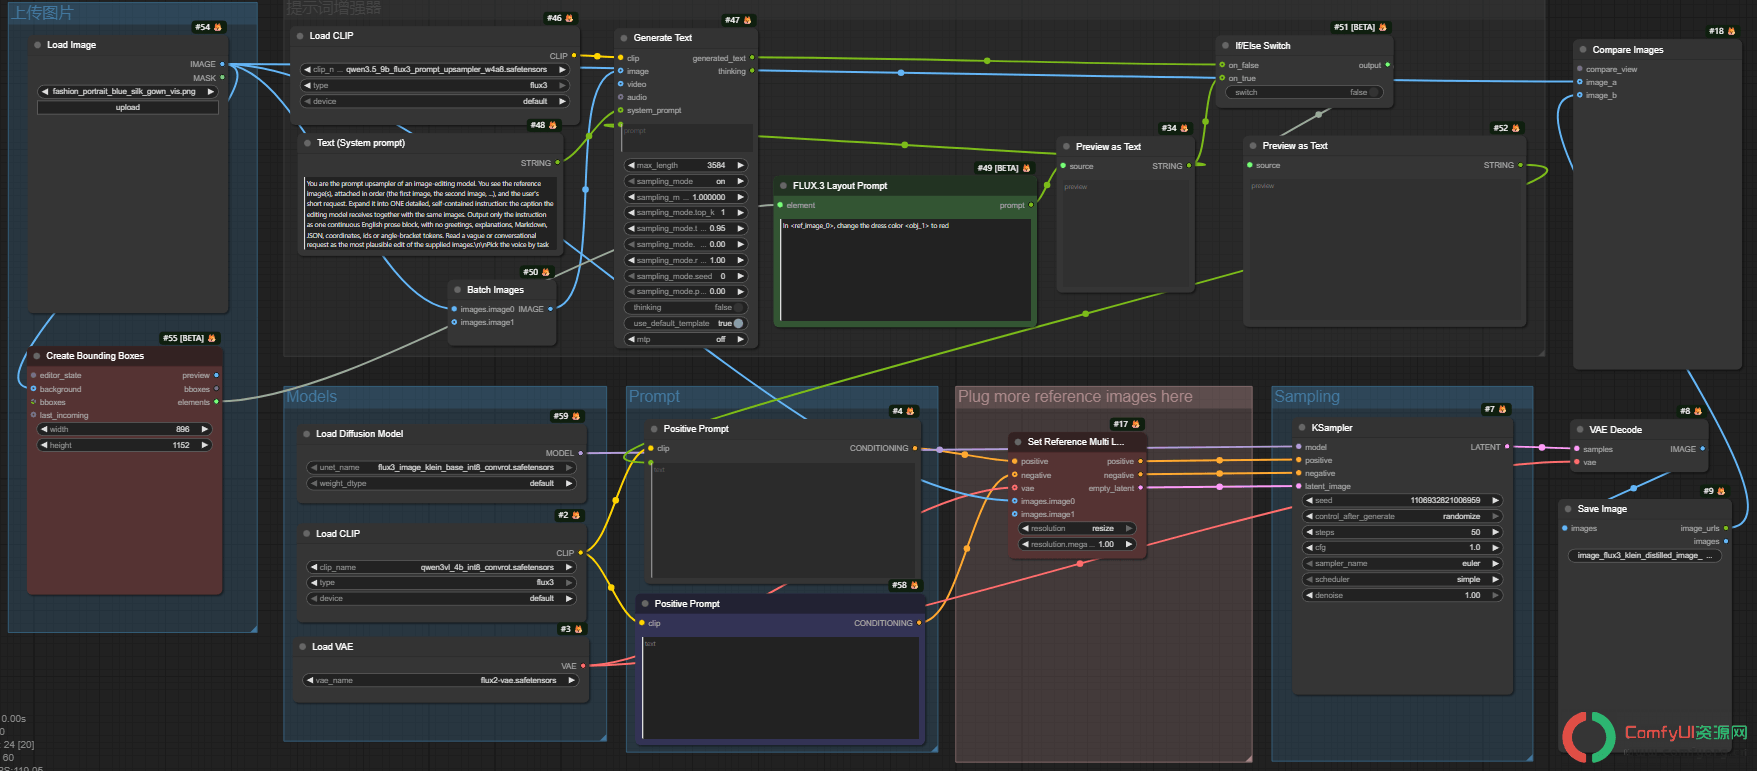Collapse the Set Reference Multi L... node dot
1757x771 pixels.
pyautogui.click(x=1018, y=442)
